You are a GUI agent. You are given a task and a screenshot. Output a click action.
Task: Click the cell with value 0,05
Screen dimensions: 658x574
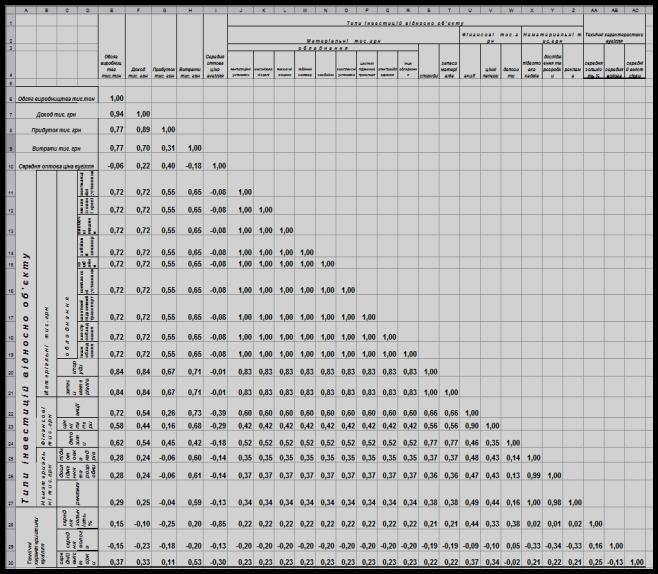click(511, 541)
